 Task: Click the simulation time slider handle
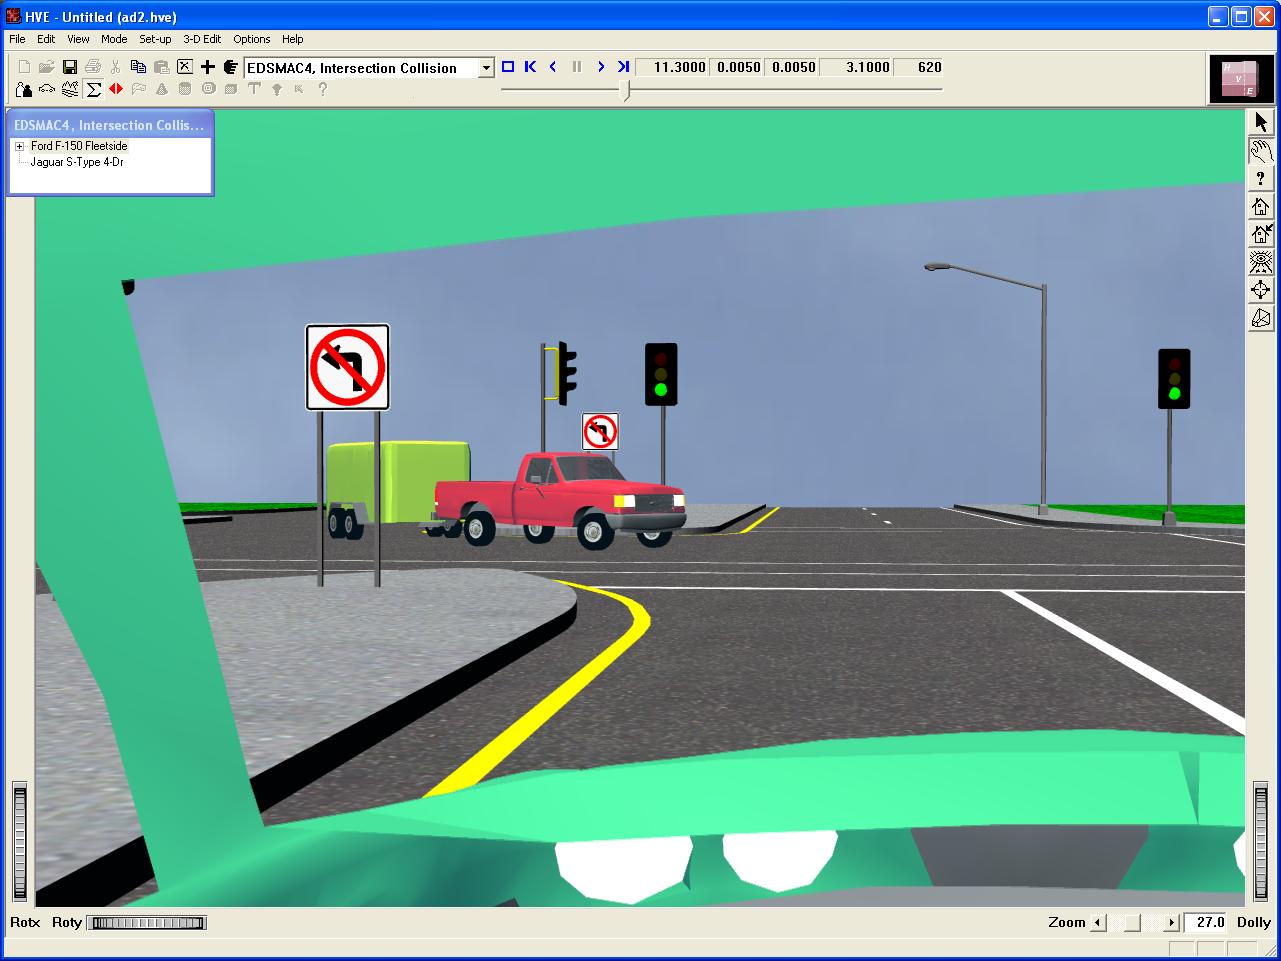(626, 90)
